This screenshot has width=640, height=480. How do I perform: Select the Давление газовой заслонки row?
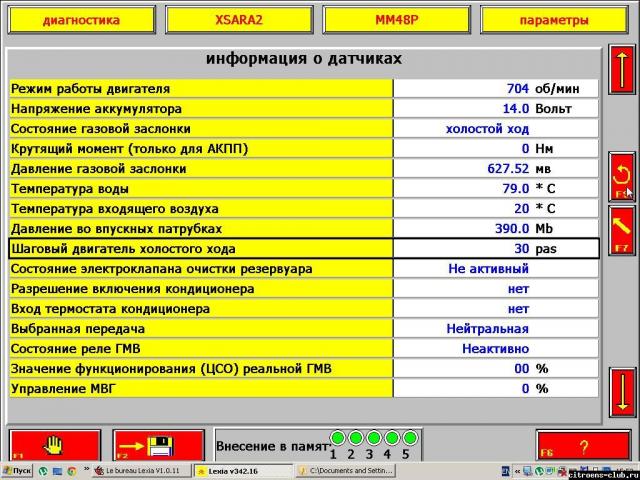point(304,169)
